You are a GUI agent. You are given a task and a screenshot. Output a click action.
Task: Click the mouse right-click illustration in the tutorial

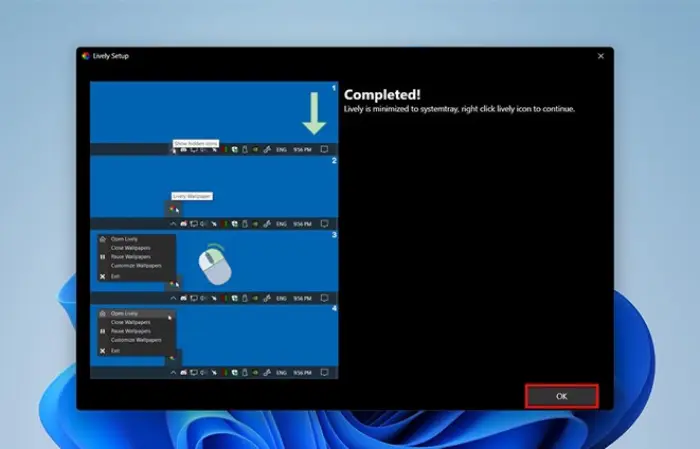pos(214,265)
